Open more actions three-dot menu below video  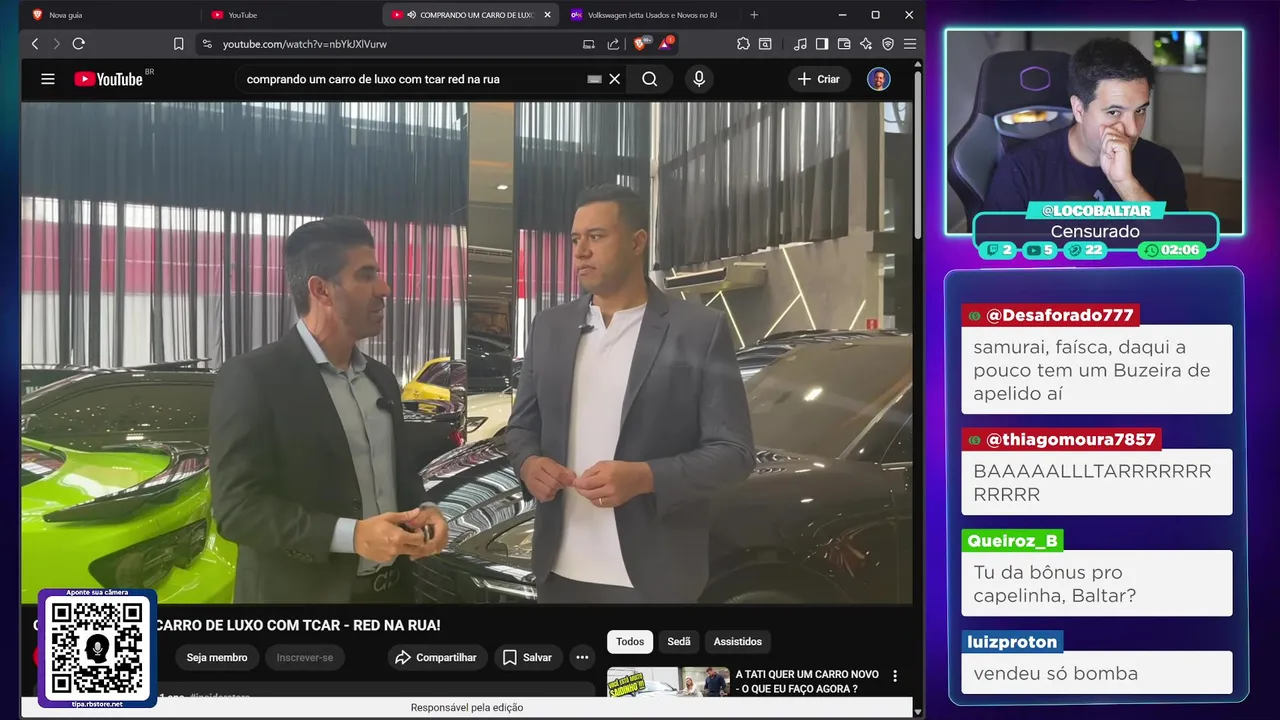tap(582, 657)
